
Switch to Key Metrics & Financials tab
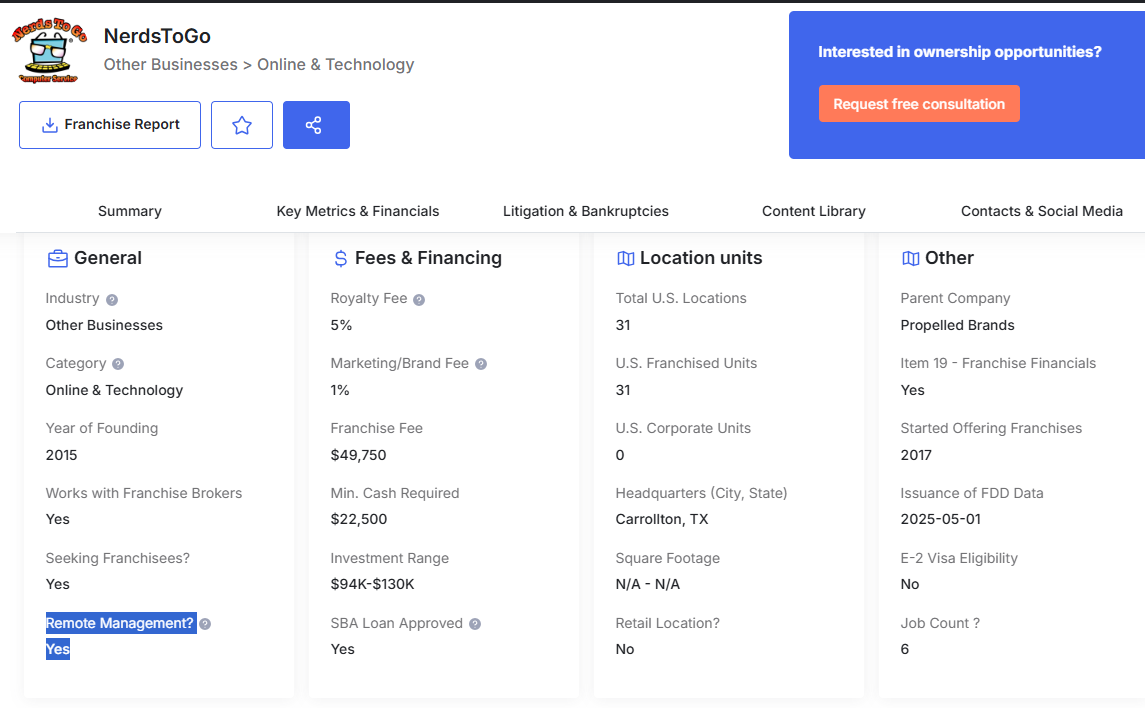pyautogui.click(x=358, y=211)
